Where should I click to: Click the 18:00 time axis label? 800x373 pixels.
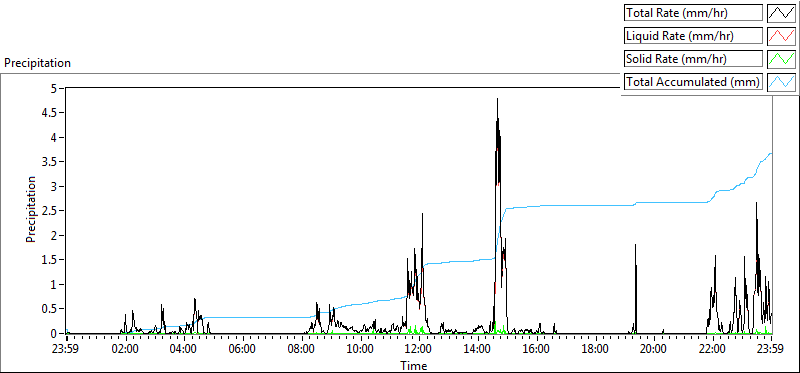tap(595, 350)
